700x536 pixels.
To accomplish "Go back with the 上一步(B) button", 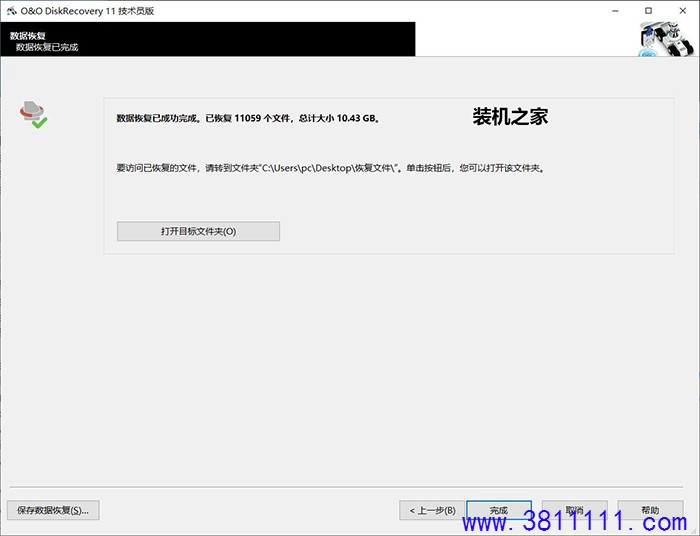I will [432, 510].
